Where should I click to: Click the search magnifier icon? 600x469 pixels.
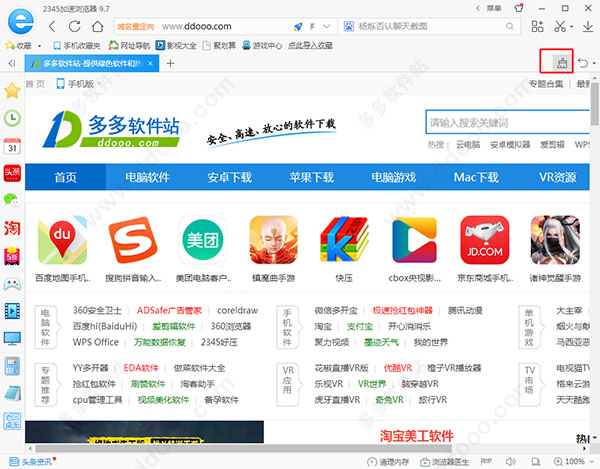(510, 26)
